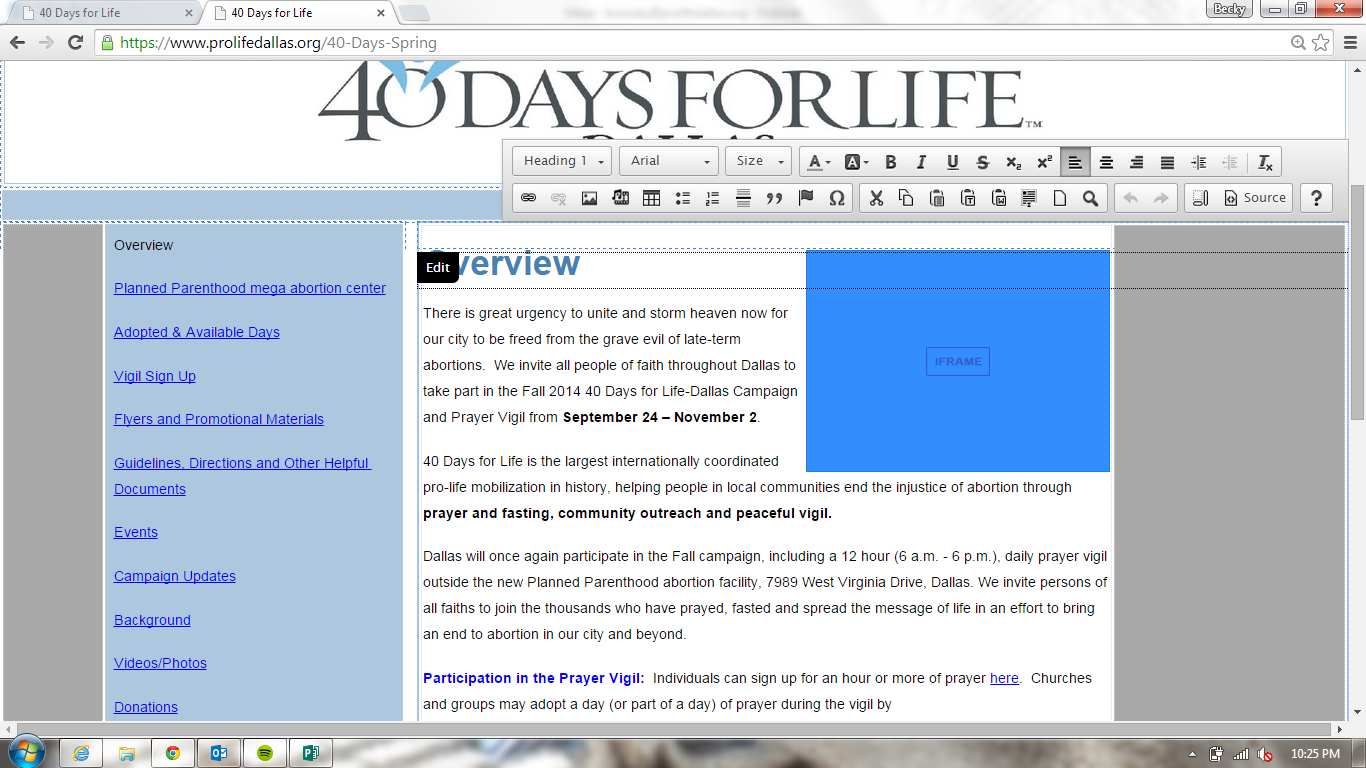
Task: Toggle italic formatting
Action: click(x=921, y=162)
